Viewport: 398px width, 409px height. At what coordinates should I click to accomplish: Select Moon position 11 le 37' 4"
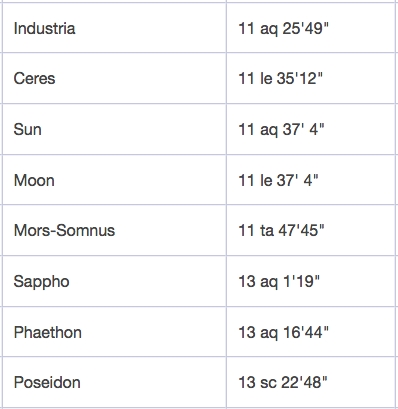click(x=278, y=180)
